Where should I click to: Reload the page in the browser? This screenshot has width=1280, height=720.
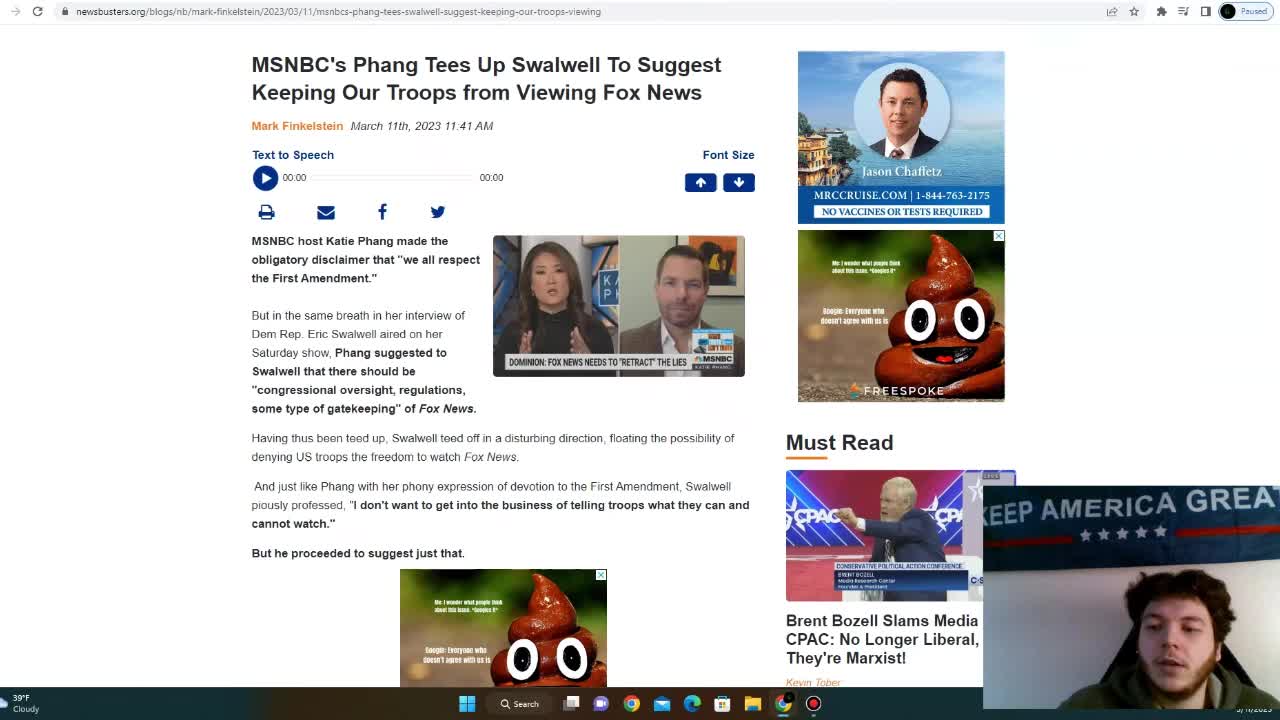tap(37, 11)
